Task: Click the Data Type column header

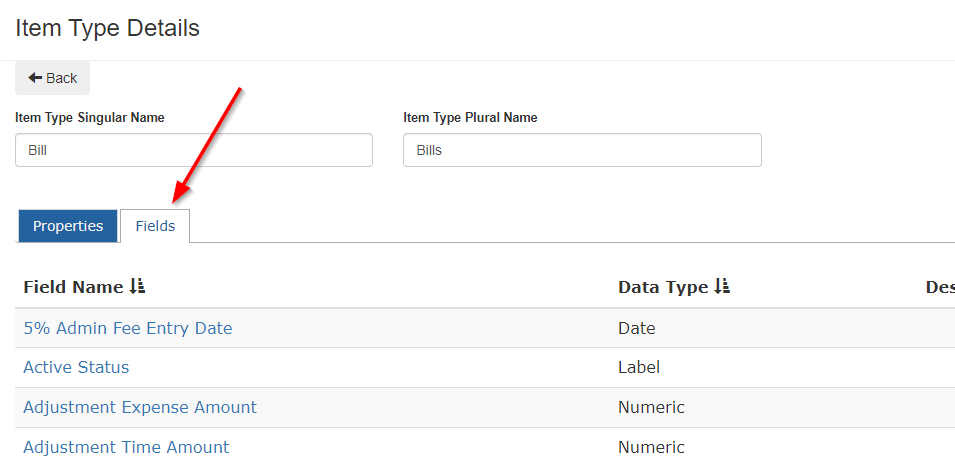Action: click(x=663, y=287)
